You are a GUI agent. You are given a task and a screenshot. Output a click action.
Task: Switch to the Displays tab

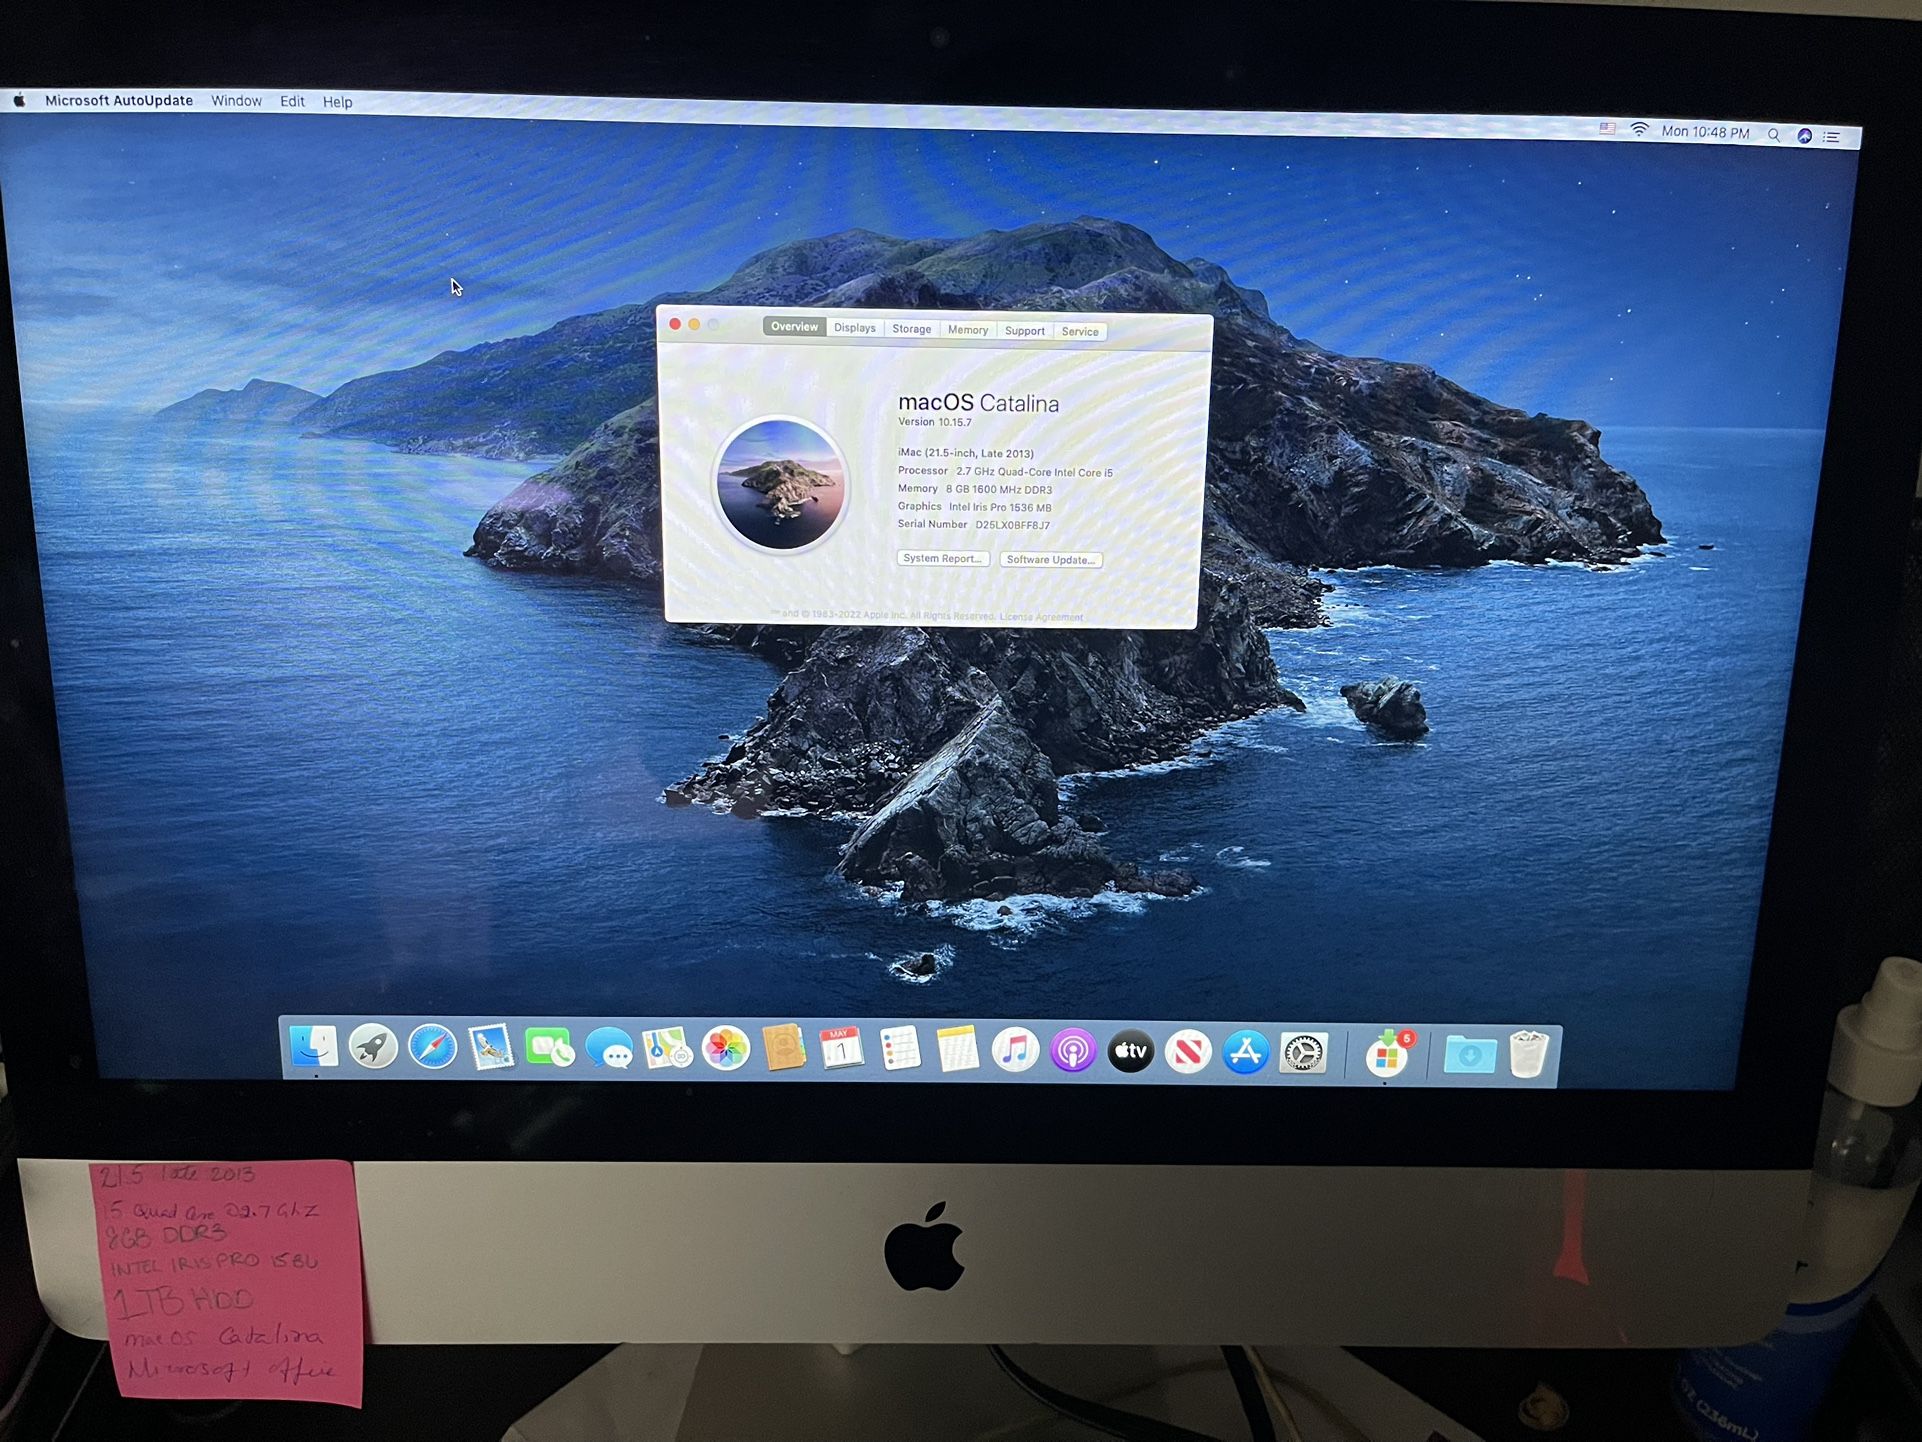tap(855, 328)
